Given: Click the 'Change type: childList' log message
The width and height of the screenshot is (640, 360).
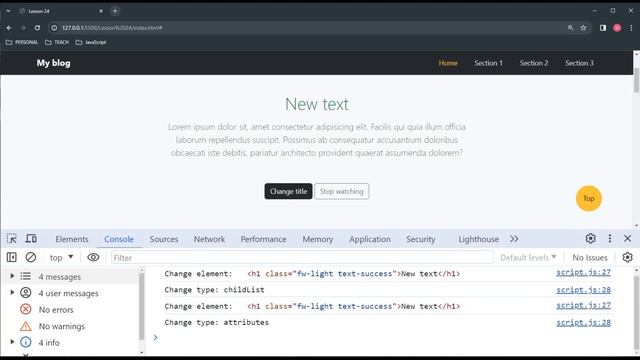Looking at the screenshot, I should pyautogui.click(x=214, y=290).
